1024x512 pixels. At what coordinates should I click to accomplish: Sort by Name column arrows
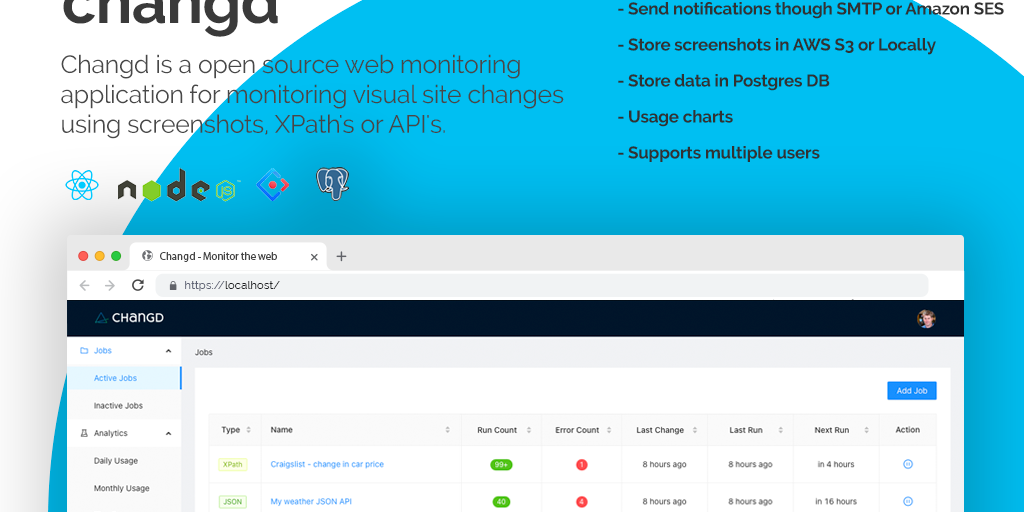pos(447,430)
